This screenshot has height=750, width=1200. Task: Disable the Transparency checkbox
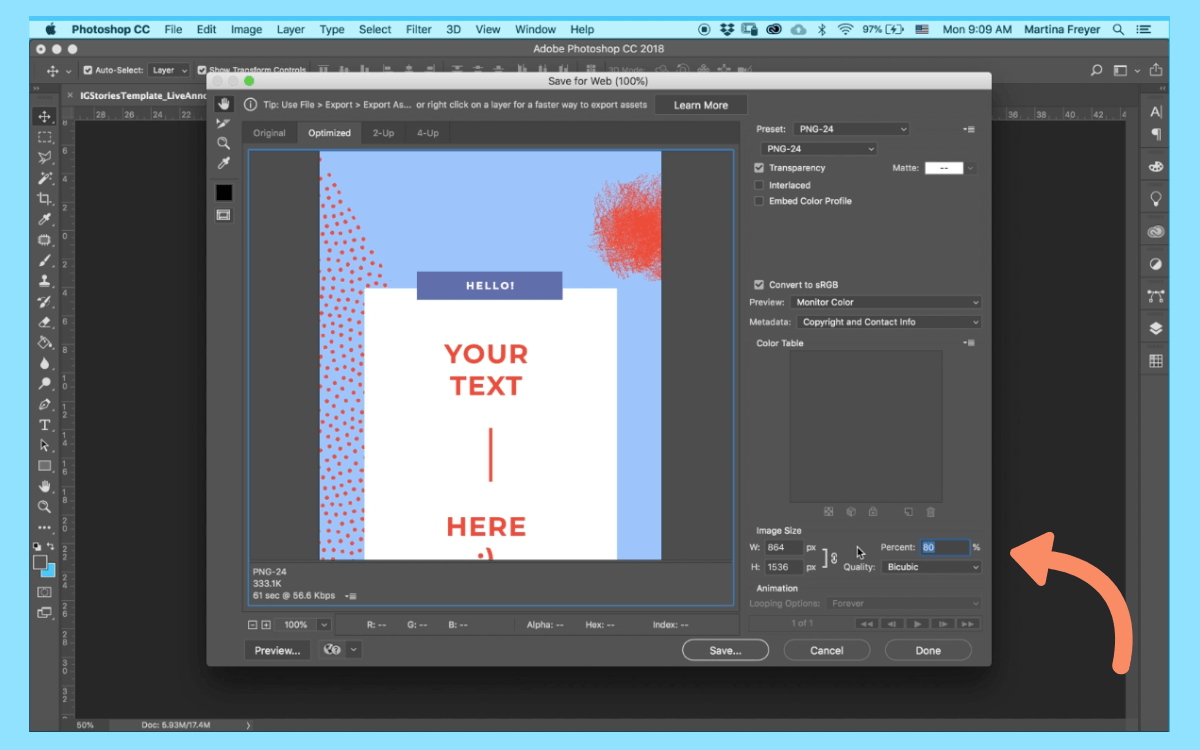pos(758,168)
